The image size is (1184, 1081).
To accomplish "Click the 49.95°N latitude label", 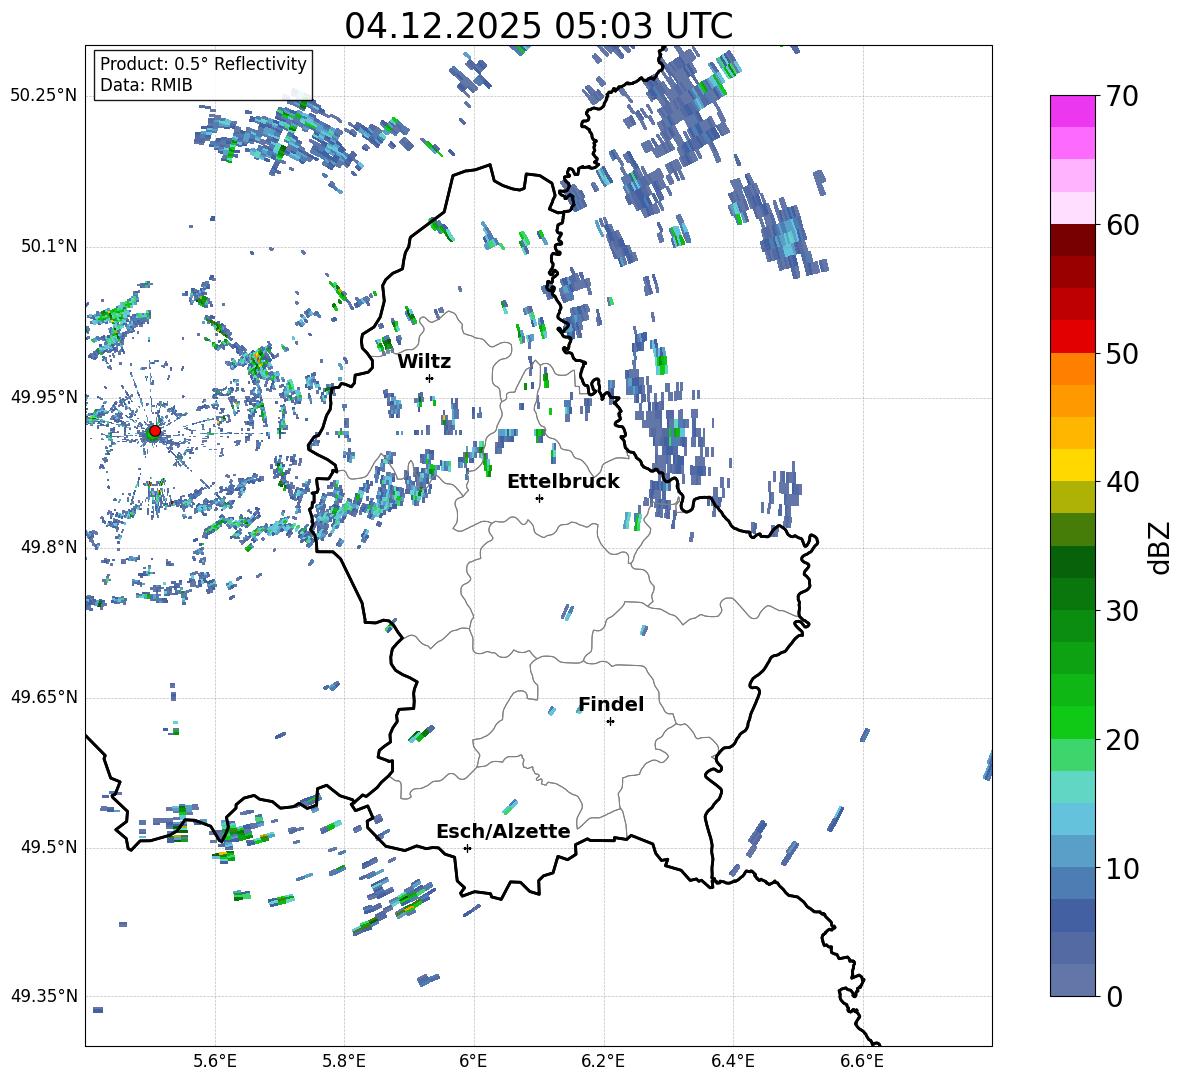I will [x=44, y=397].
